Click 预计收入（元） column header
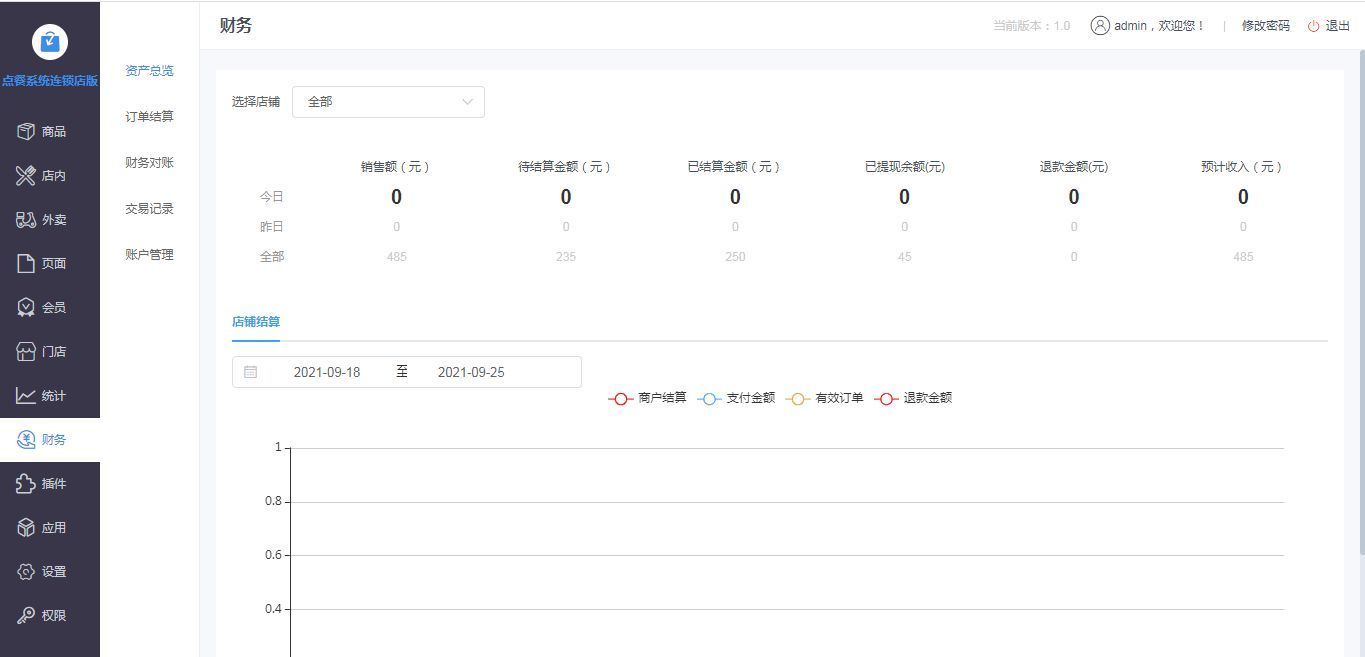Screen dimensions: 1365x657 pyautogui.click(x=1243, y=167)
